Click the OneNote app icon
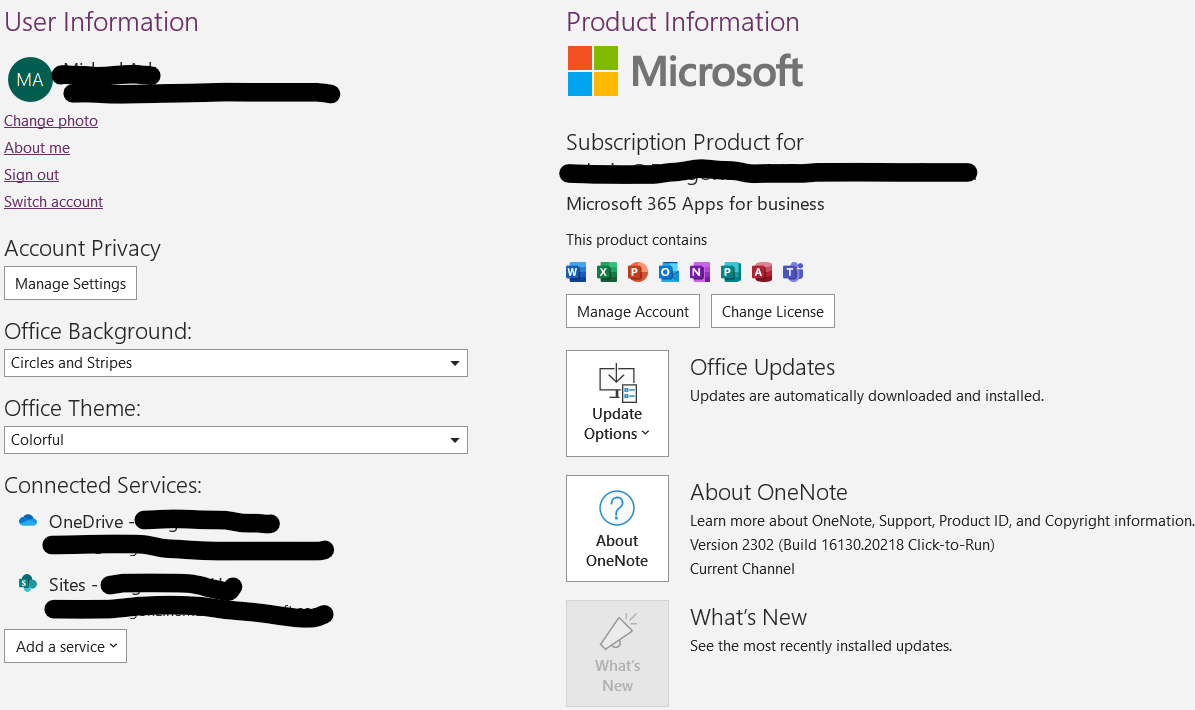Screen dimensions: 1195x710 700,272
